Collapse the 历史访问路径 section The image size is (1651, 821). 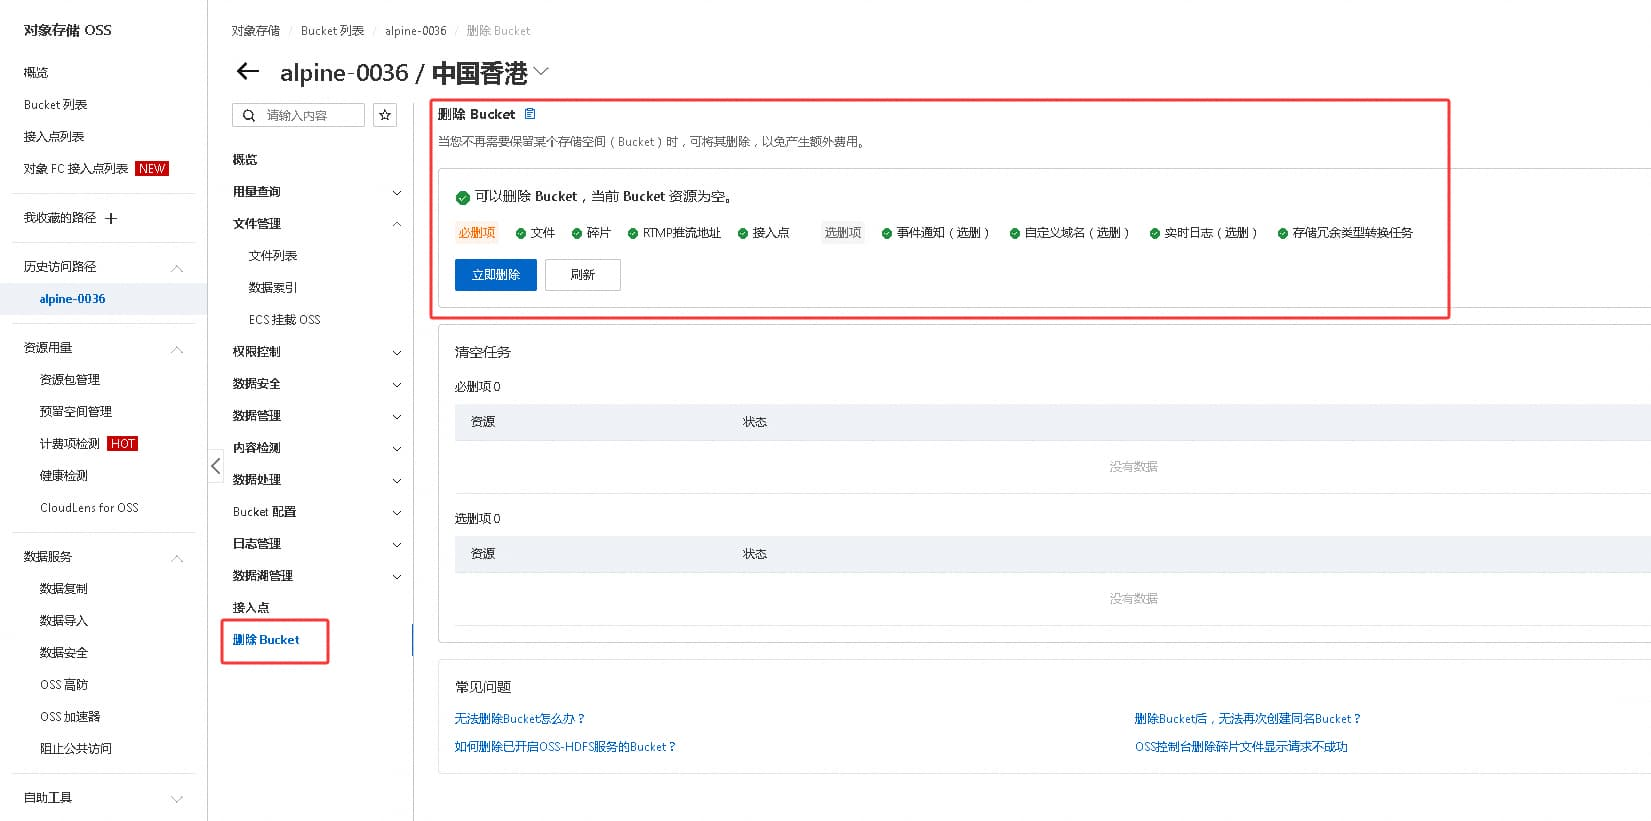click(x=177, y=268)
